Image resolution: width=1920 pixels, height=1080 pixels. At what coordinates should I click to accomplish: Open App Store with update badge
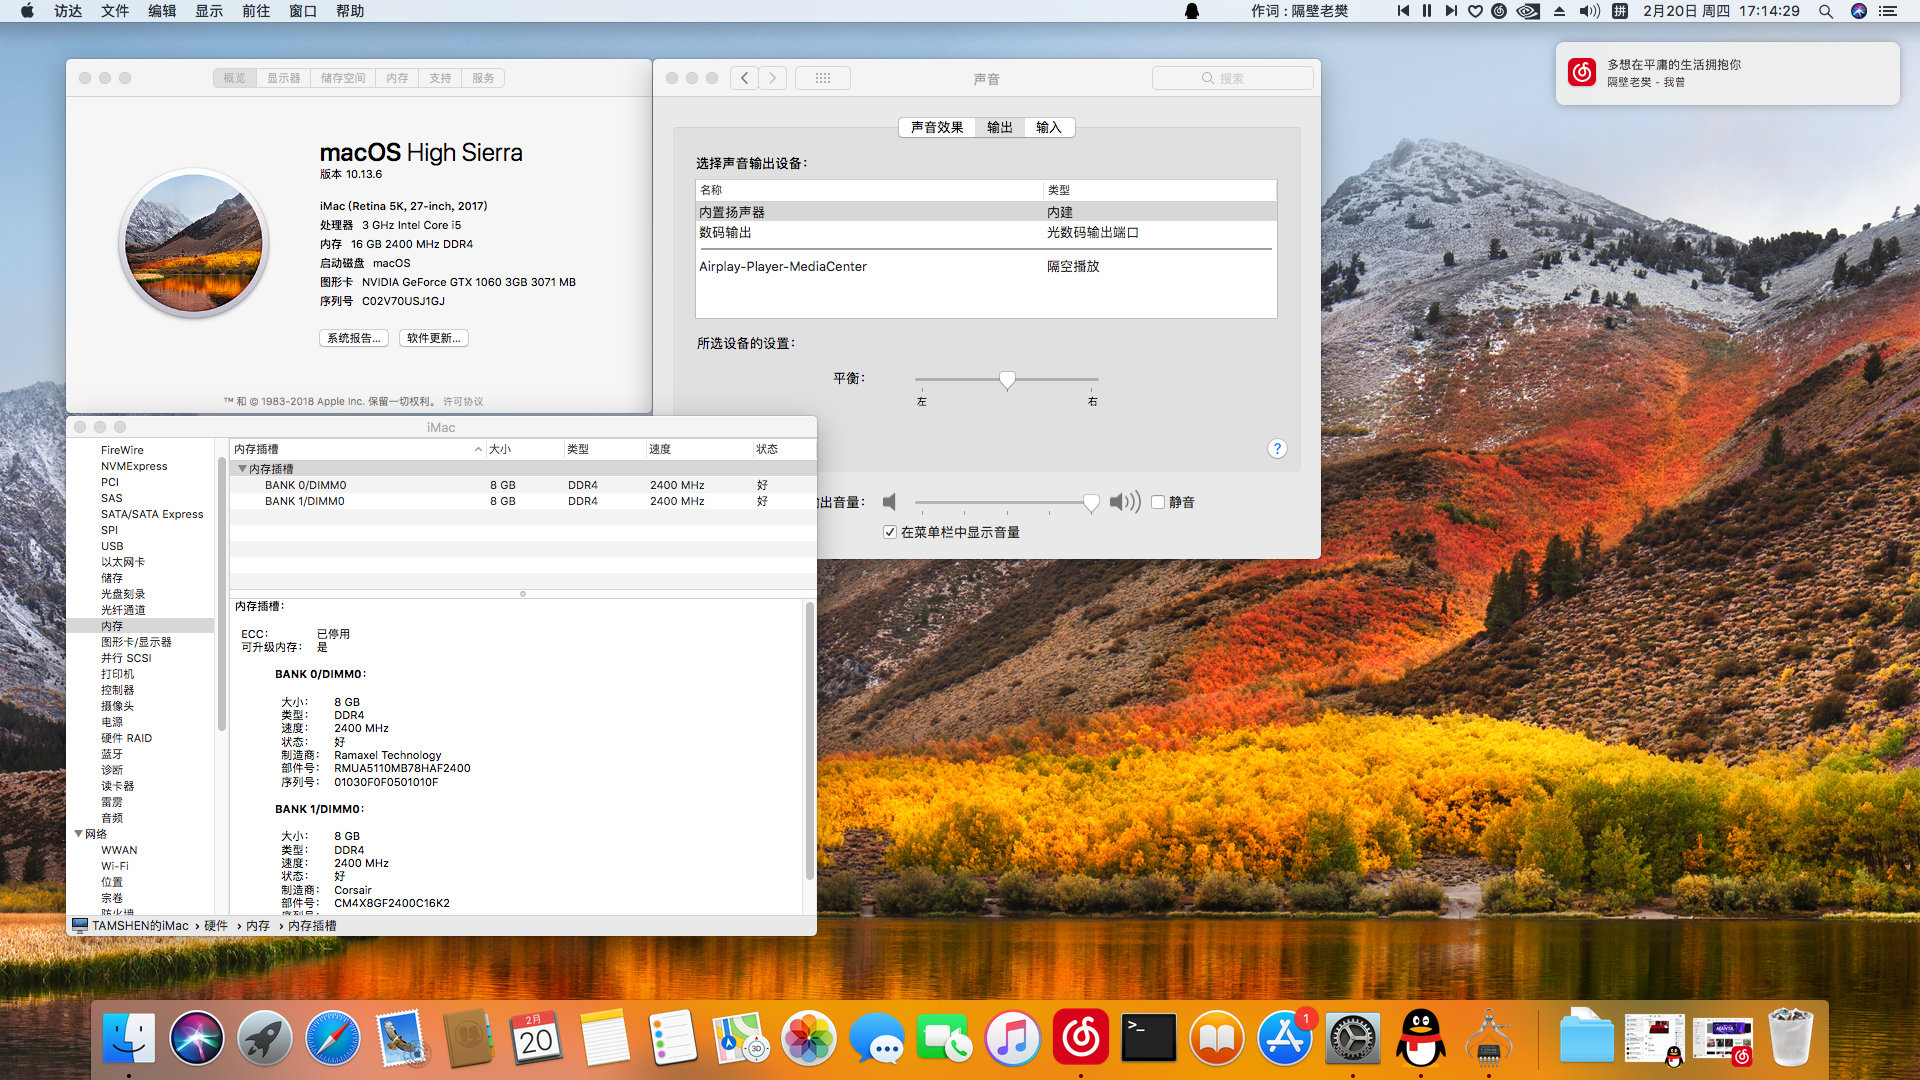1285,1038
